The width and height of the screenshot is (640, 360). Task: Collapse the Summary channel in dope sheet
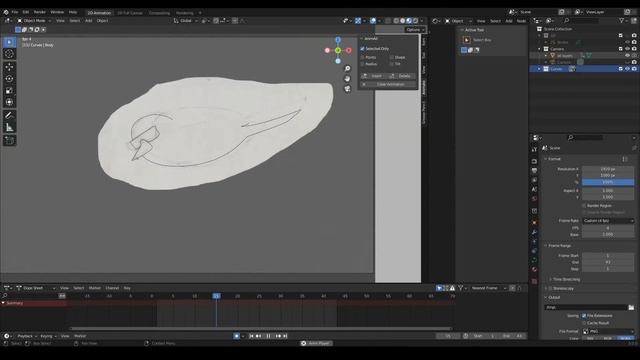coord(3,303)
